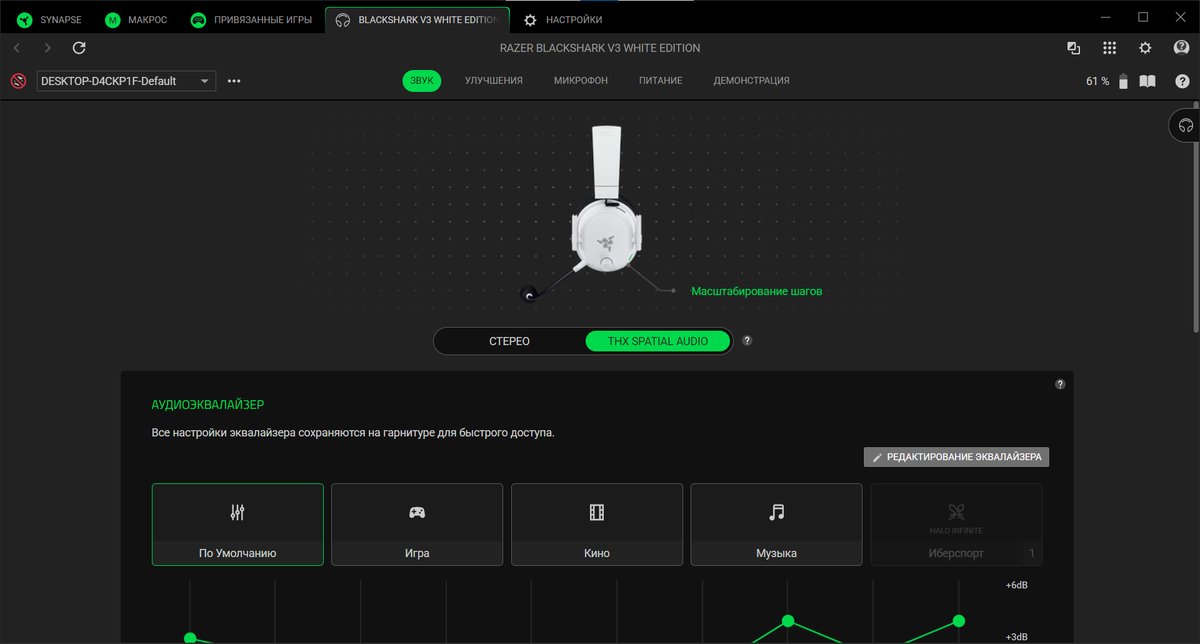Click РЕДАКТИРОВАНИЕ ЭКВАЛАЙЗЕРА button
The image size is (1200, 644).
956,457
